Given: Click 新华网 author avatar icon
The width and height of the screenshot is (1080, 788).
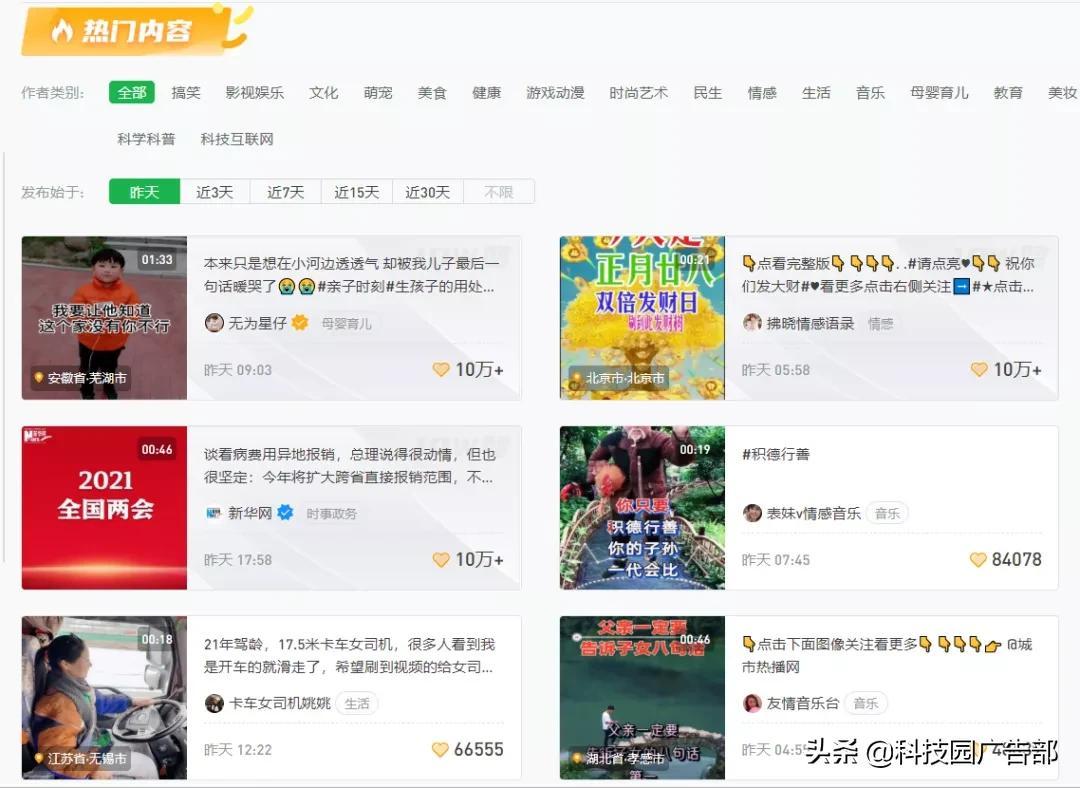Looking at the screenshot, I should coord(214,513).
